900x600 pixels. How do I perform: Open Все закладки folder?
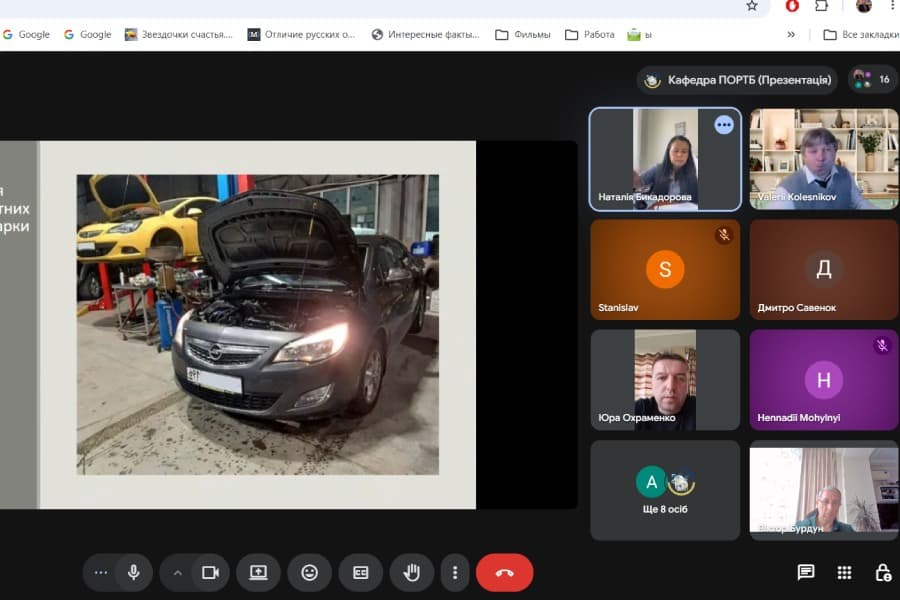[x=861, y=34]
